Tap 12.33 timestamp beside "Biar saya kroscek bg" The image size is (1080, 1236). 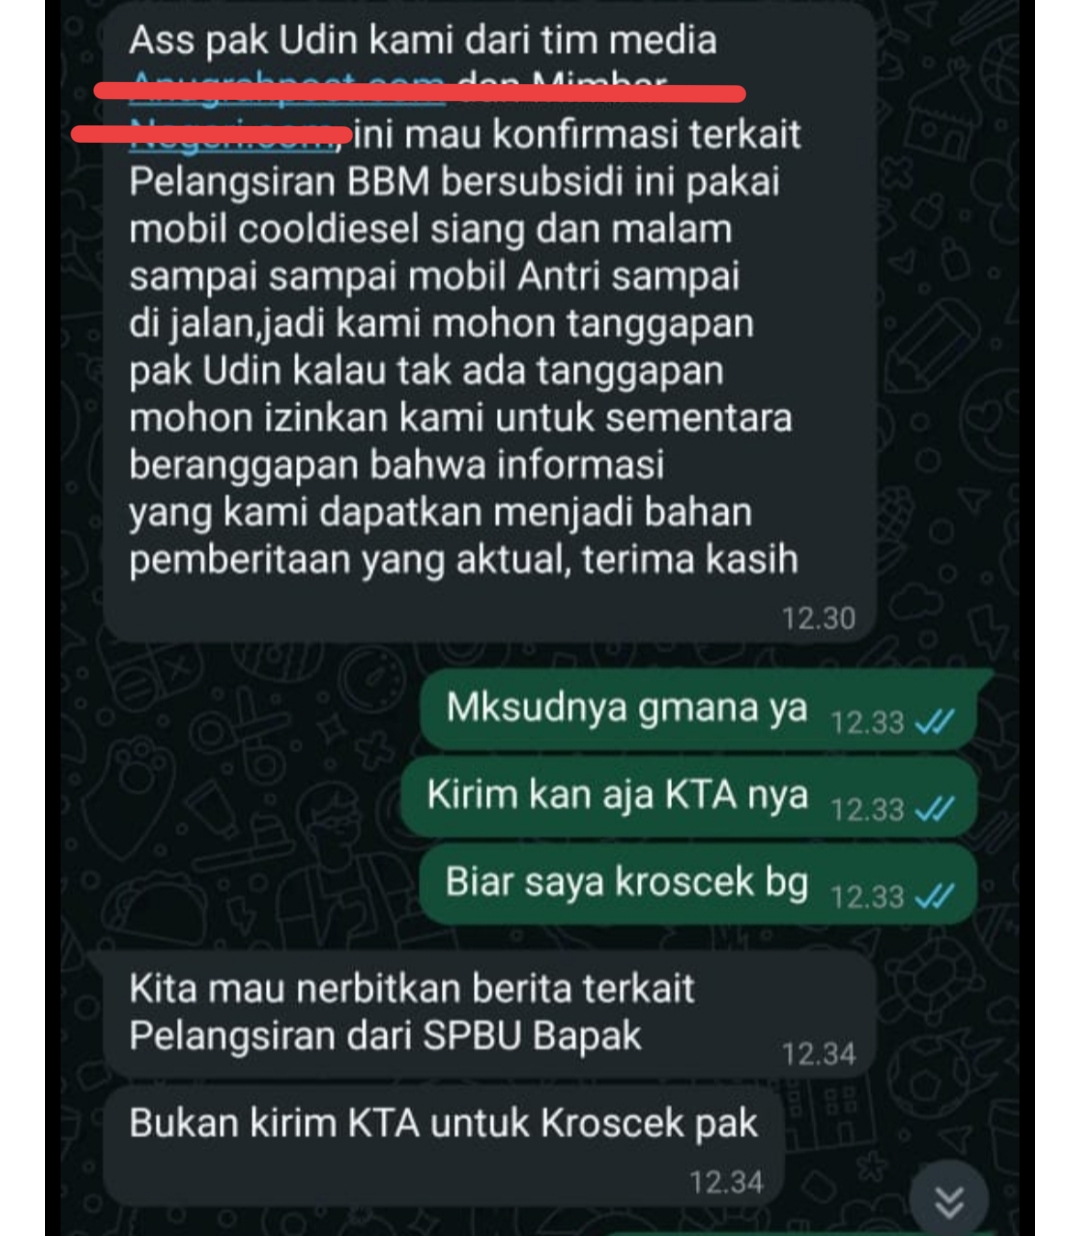point(867,896)
